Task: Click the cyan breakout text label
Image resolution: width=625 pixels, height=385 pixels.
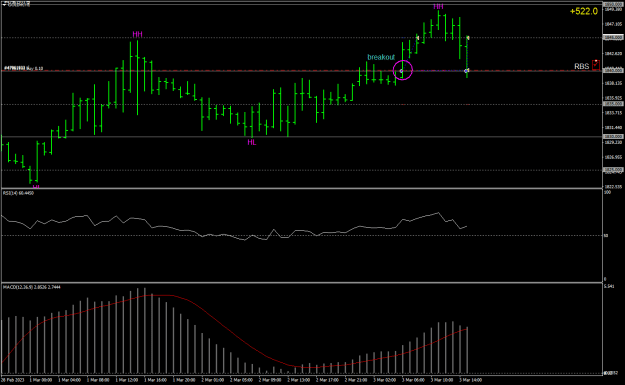Action: click(x=381, y=57)
